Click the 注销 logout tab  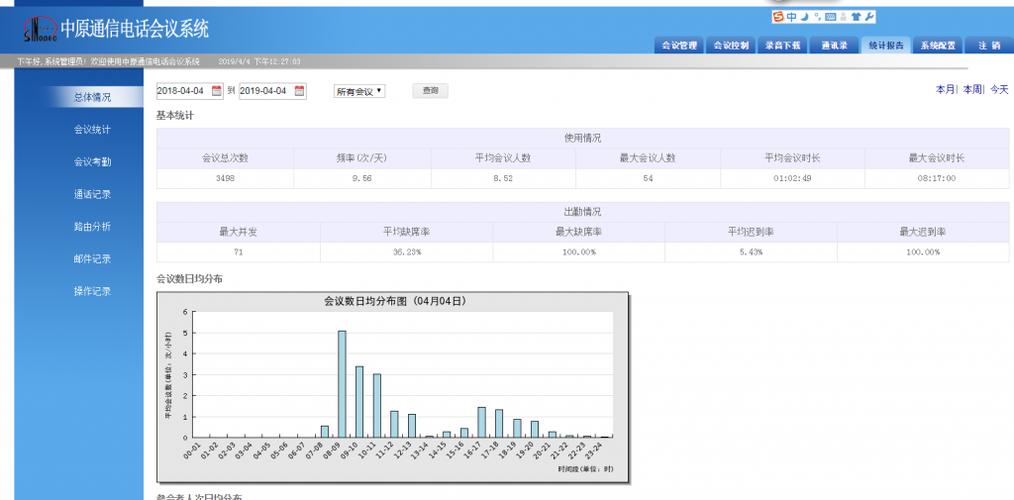[x=989, y=45]
